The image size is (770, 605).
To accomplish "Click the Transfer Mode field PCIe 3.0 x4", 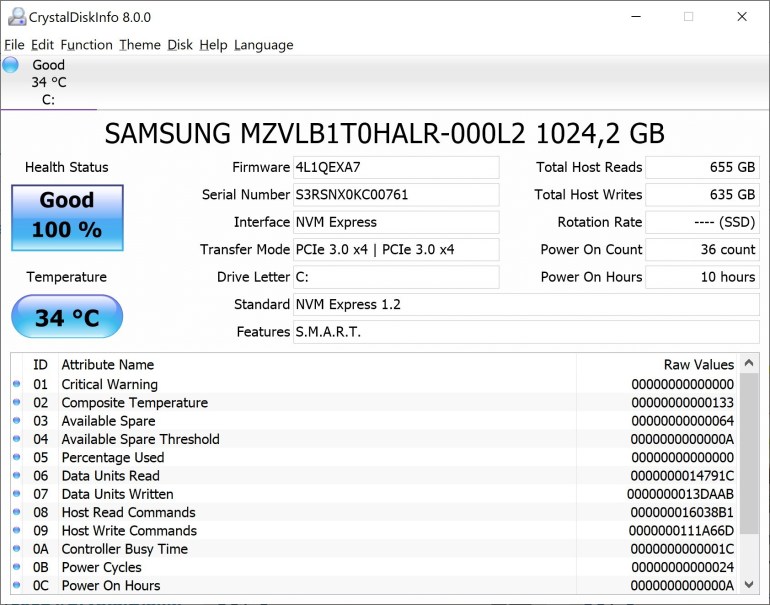I will click(396, 250).
